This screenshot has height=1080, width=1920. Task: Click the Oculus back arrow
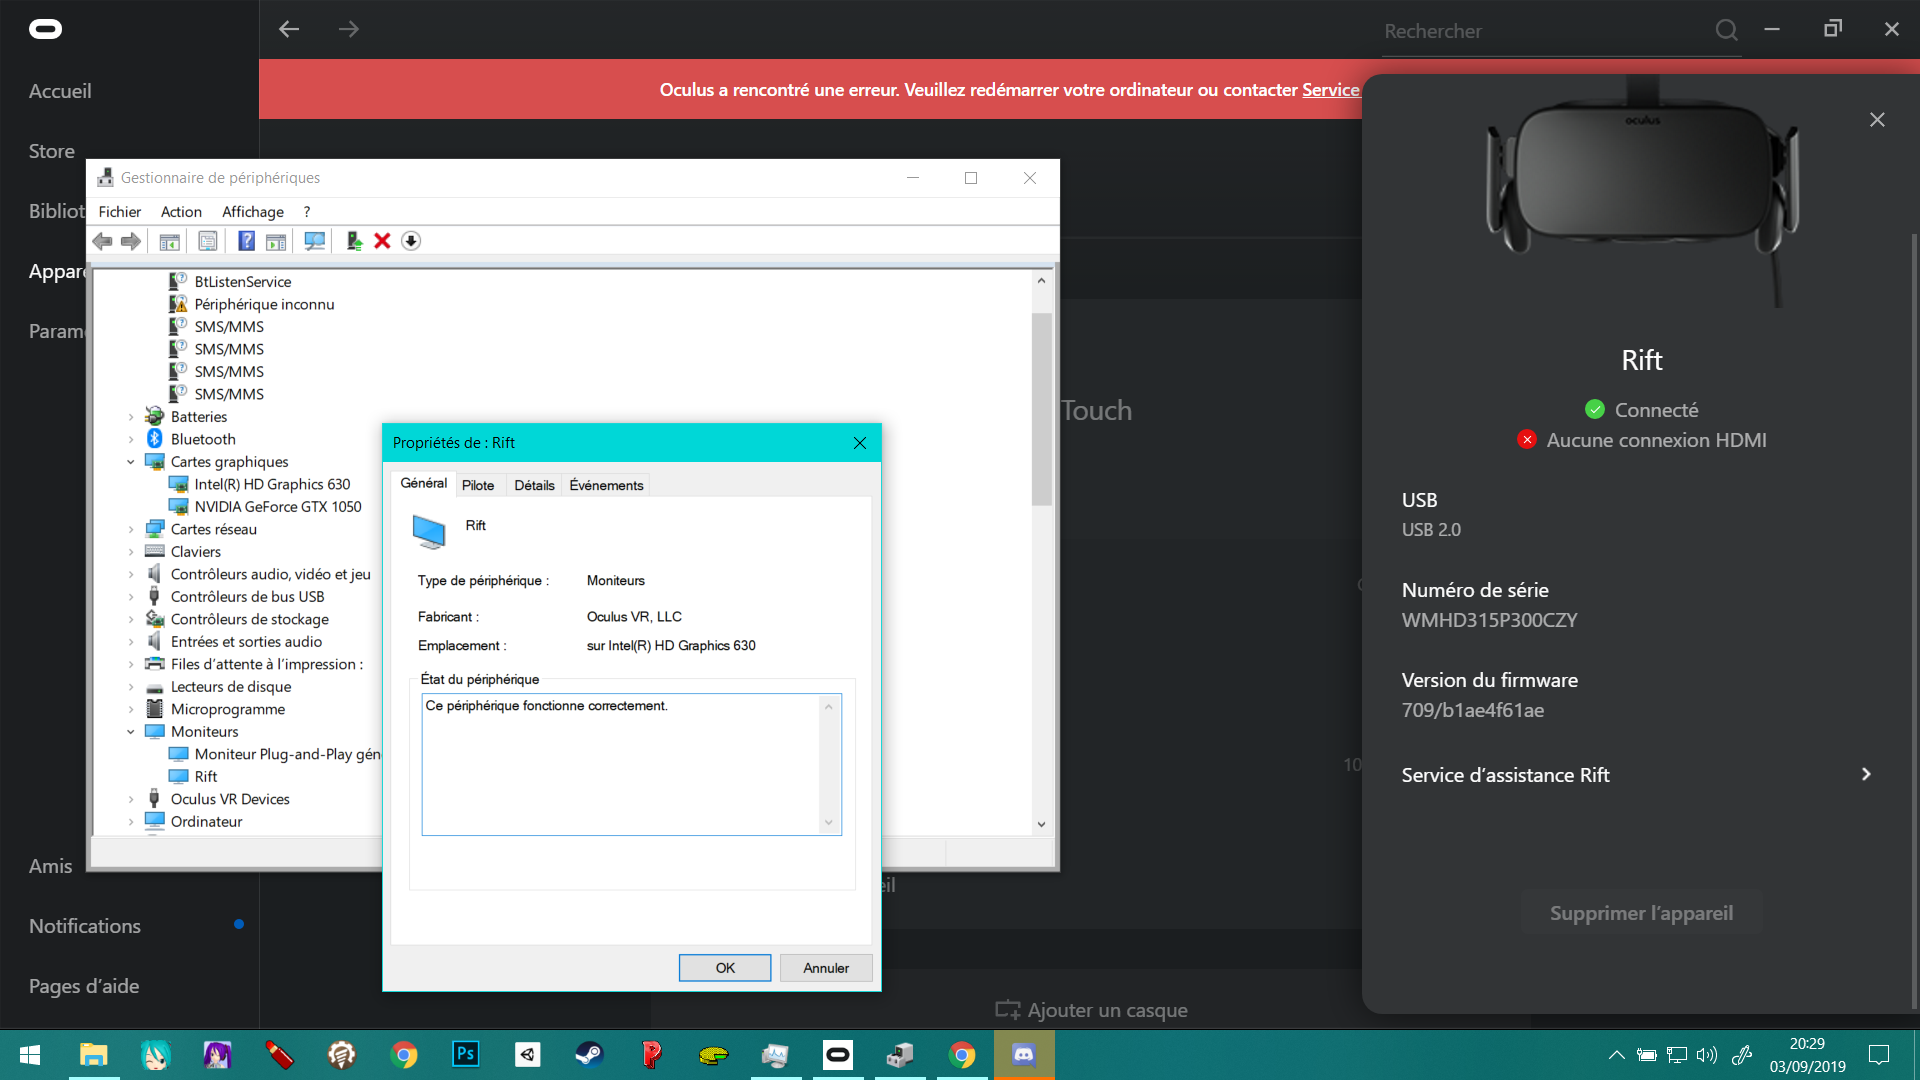[289, 29]
